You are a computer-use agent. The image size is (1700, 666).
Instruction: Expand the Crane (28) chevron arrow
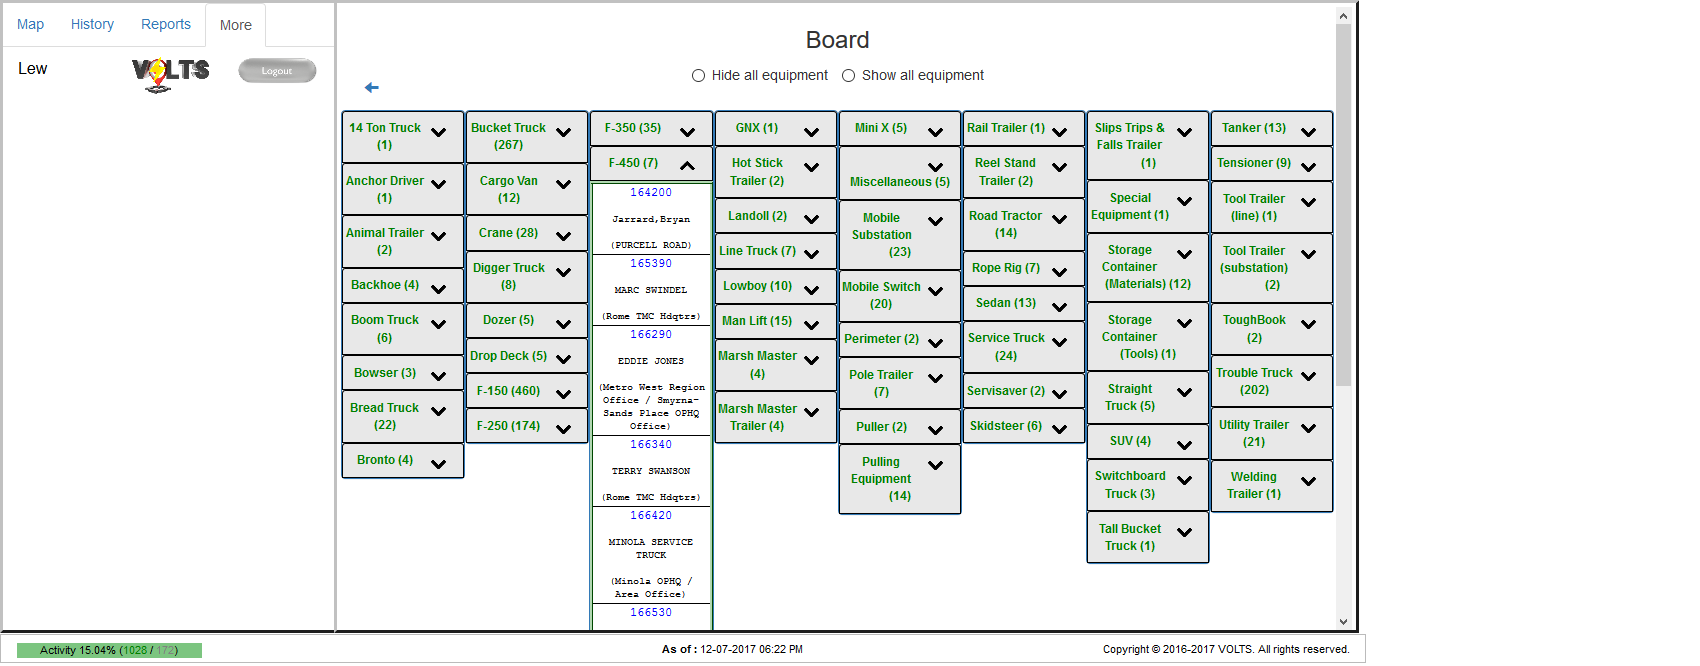pos(563,237)
